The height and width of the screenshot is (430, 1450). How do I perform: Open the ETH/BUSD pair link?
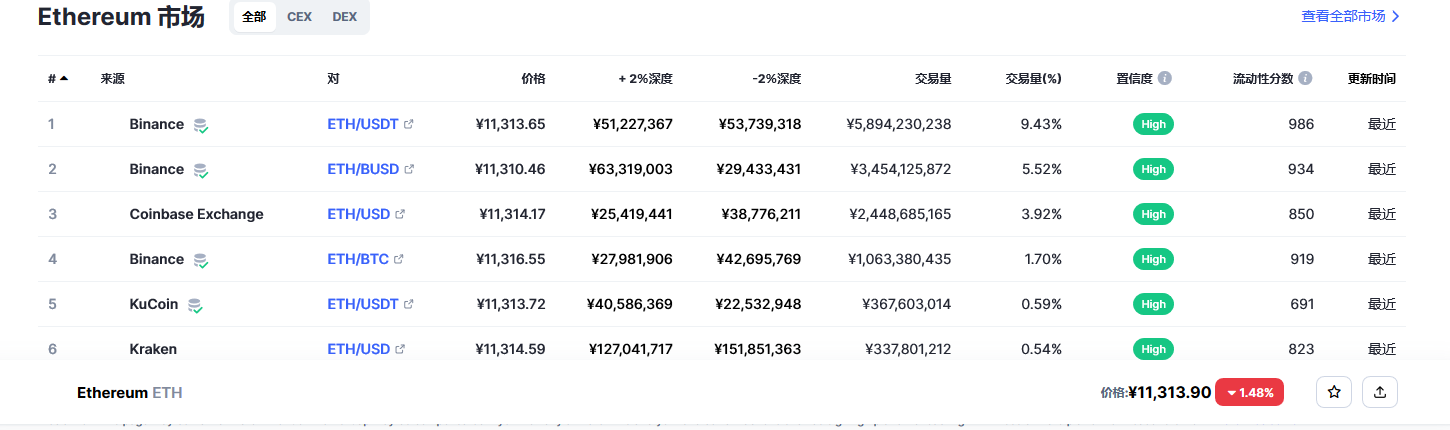click(363, 170)
